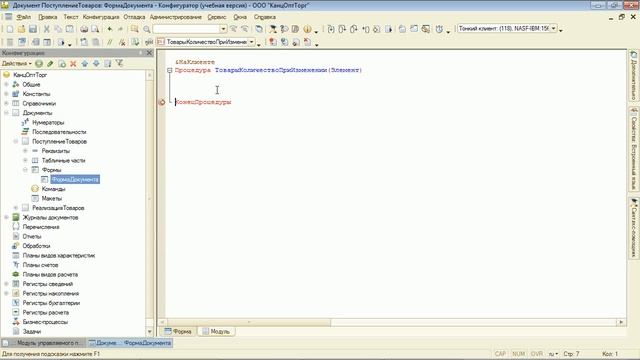Click the pencil Edit icon in Configuration panel
Viewport: 640px width, 360px height.
(50, 63)
